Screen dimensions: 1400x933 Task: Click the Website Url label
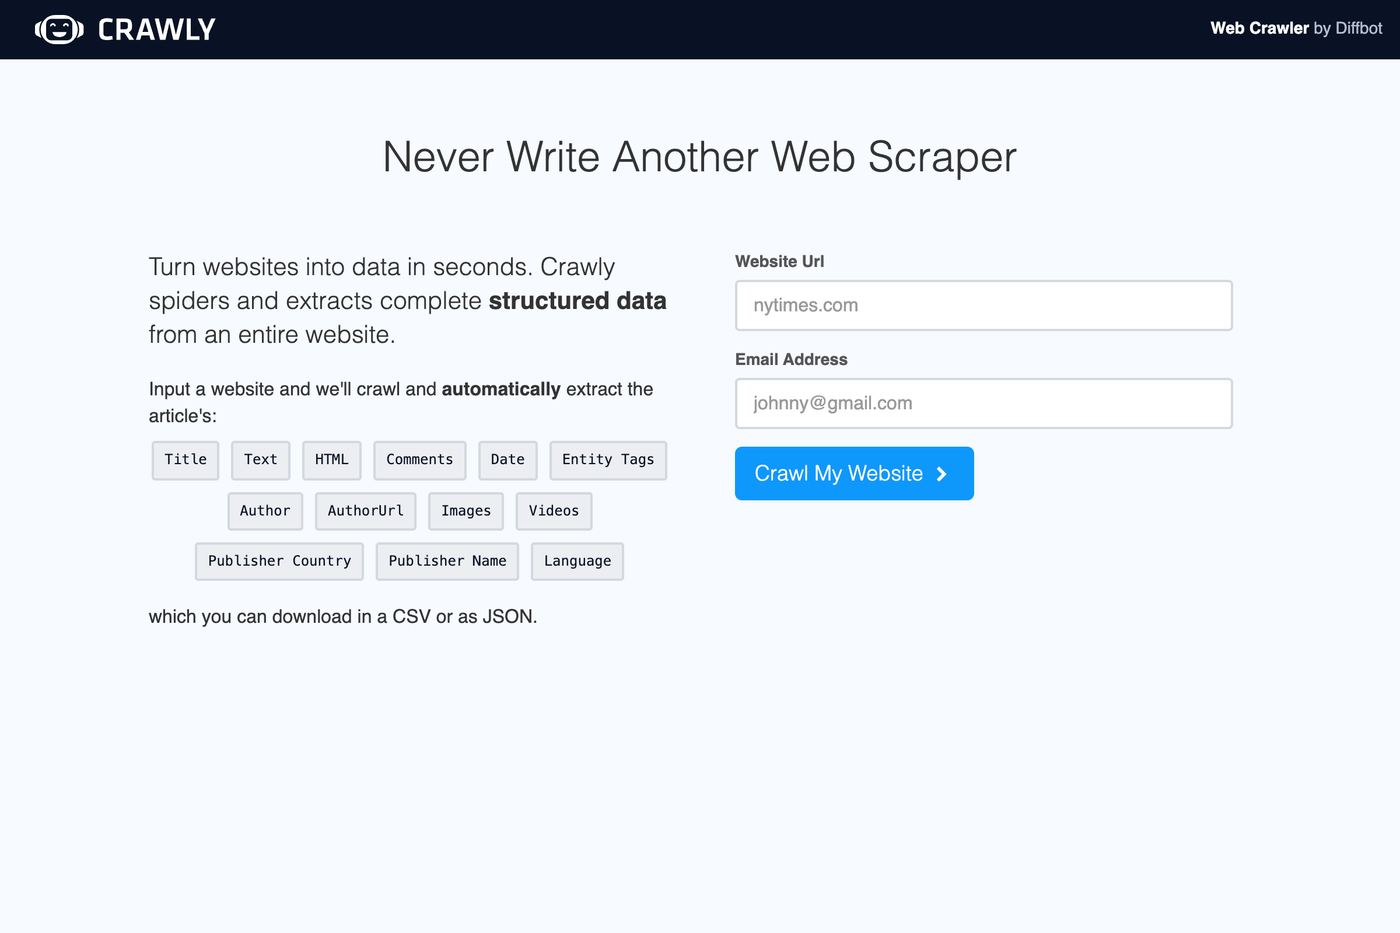[x=780, y=261]
